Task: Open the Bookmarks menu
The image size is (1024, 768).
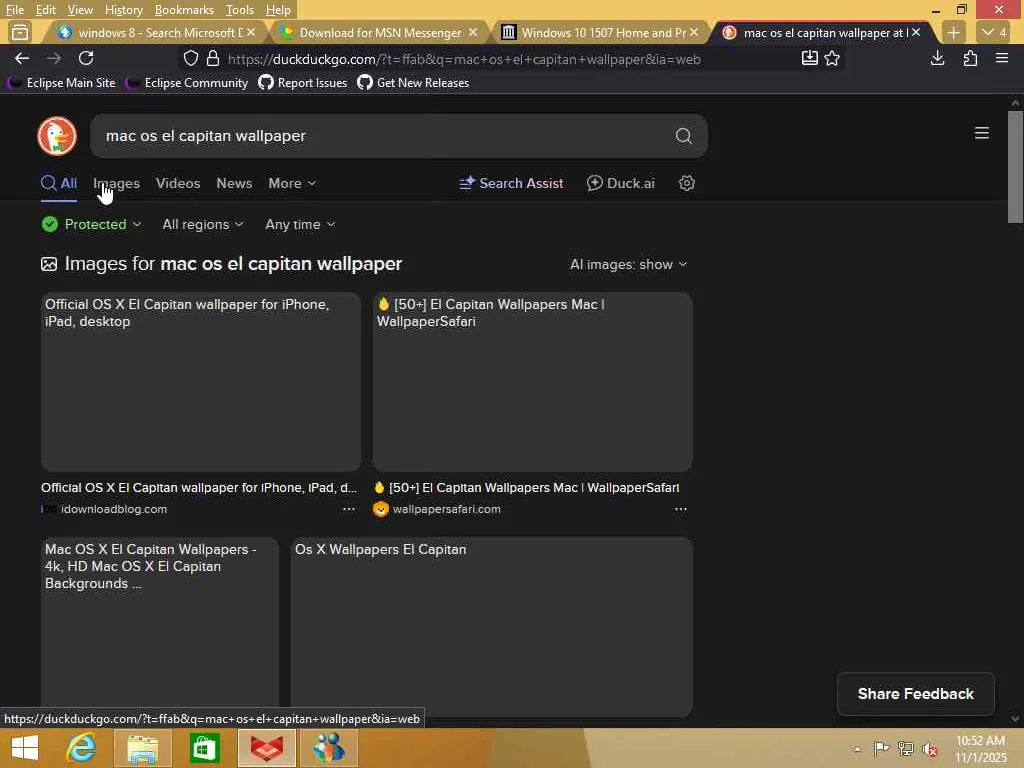Action: [184, 9]
